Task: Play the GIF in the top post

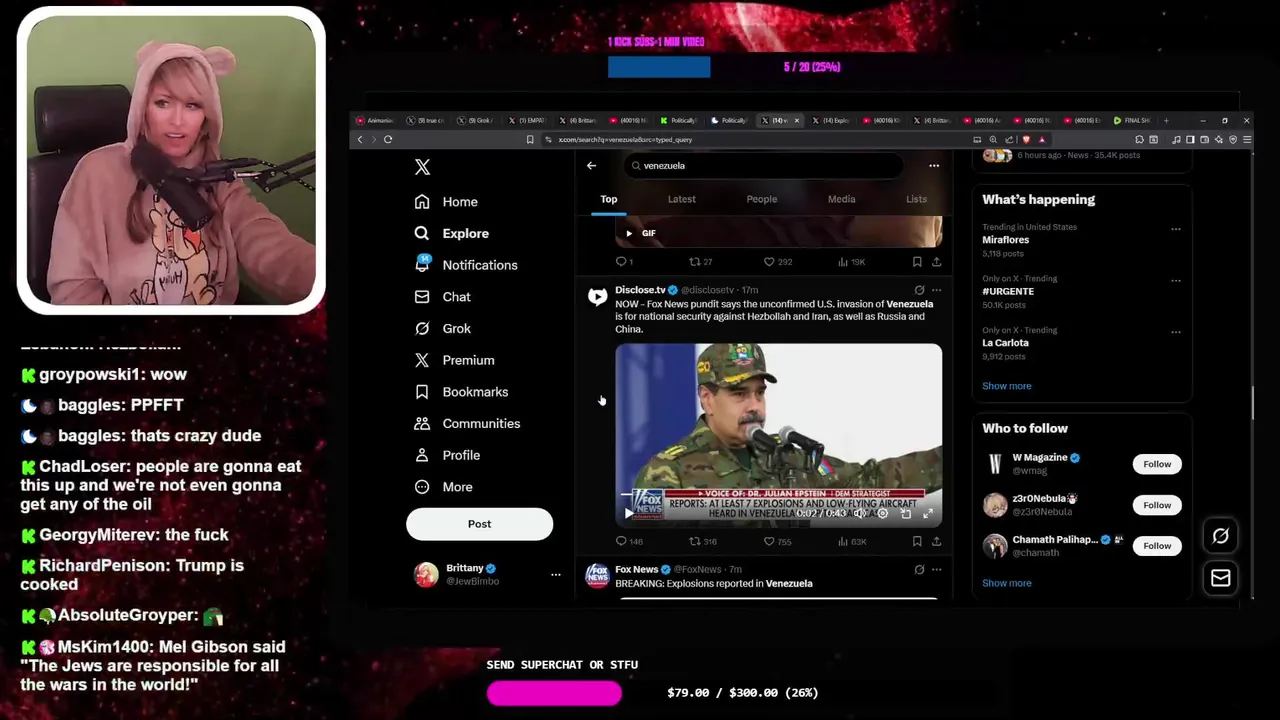Action: (x=629, y=233)
